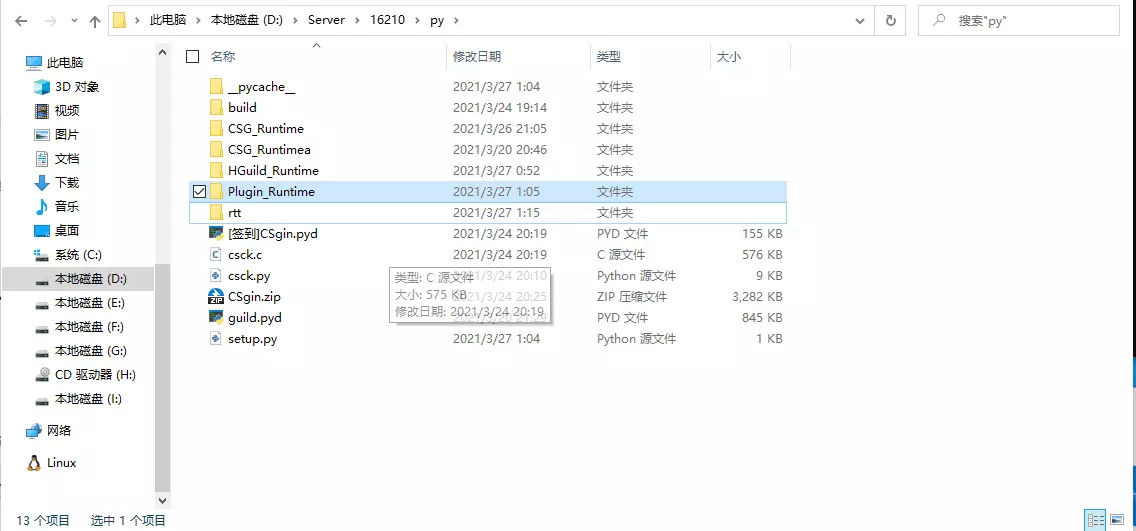Switch to large icons view
Viewport: 1136px width, 531px height.
(1116, 519)
